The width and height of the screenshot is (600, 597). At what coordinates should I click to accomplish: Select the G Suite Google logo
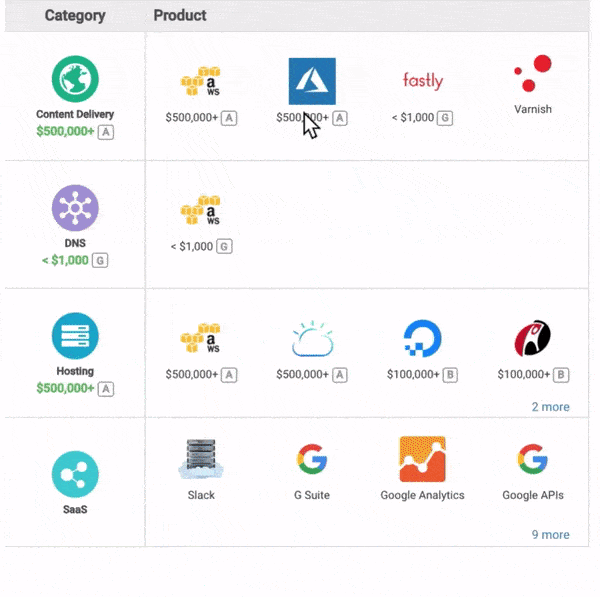312,459
